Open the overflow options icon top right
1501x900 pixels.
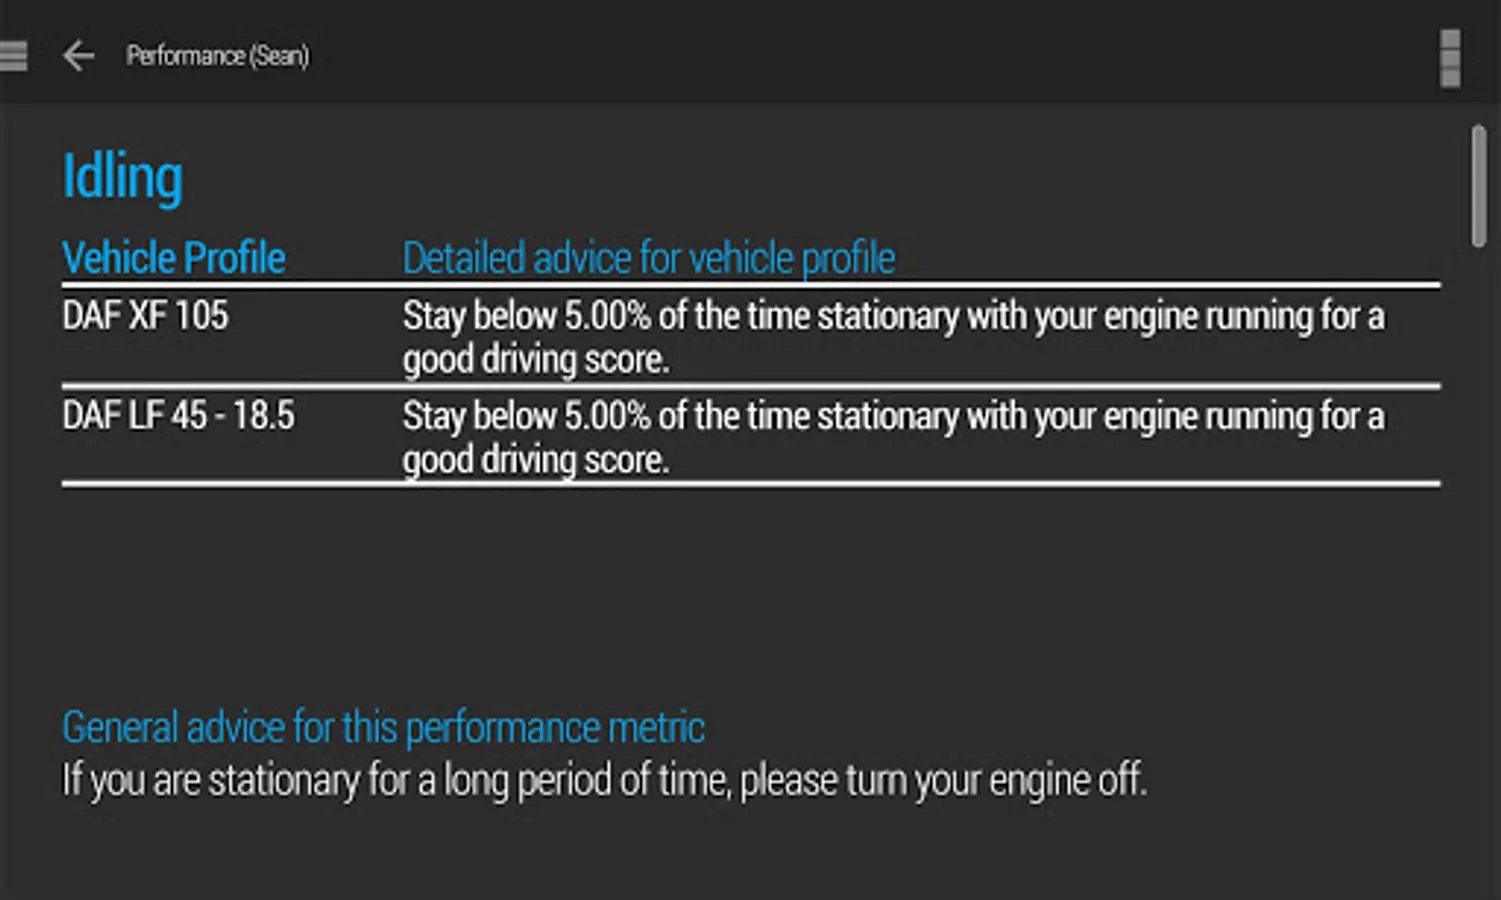tap(1452, 58)
